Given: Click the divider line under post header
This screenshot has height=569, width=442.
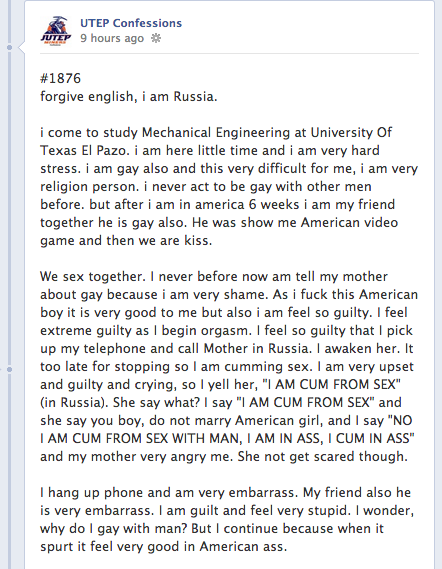Looking at the screenshot, I should point(229,54).
